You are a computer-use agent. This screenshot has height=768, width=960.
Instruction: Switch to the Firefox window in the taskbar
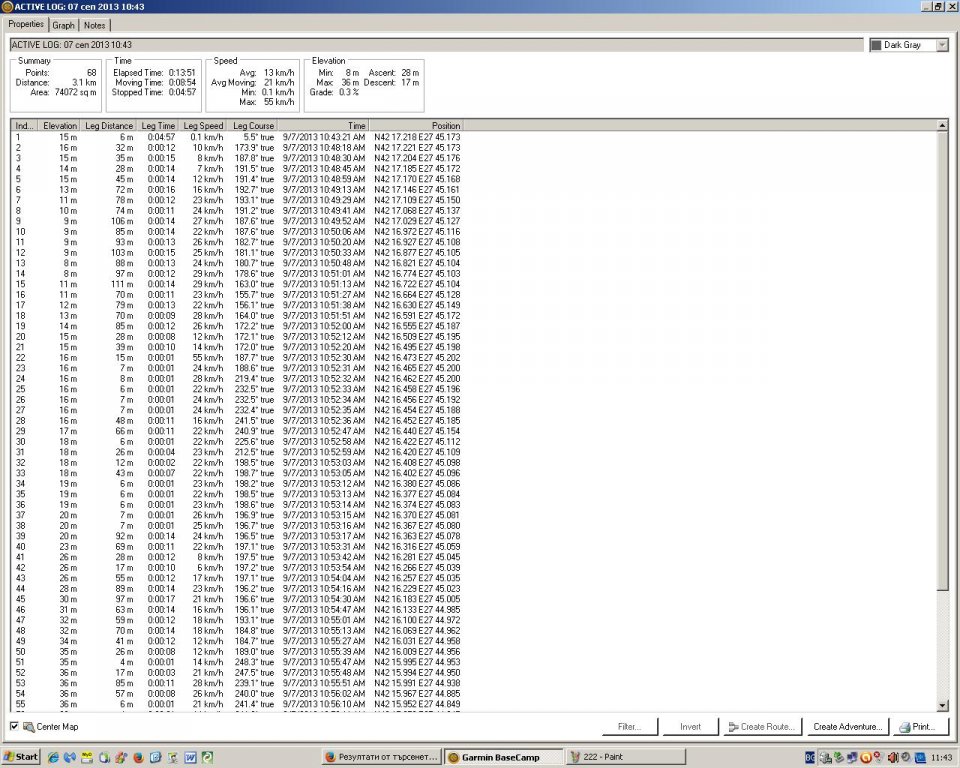point(382,757)
